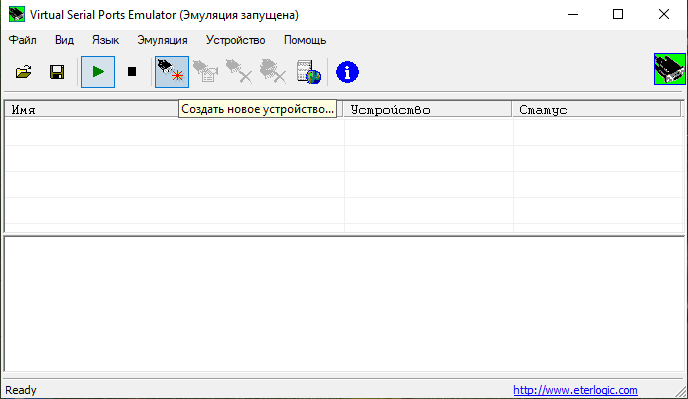Click the Create new device toolbar icon
Image resolution: width=688 pixels, height=399 pixels.
[172, 72]
